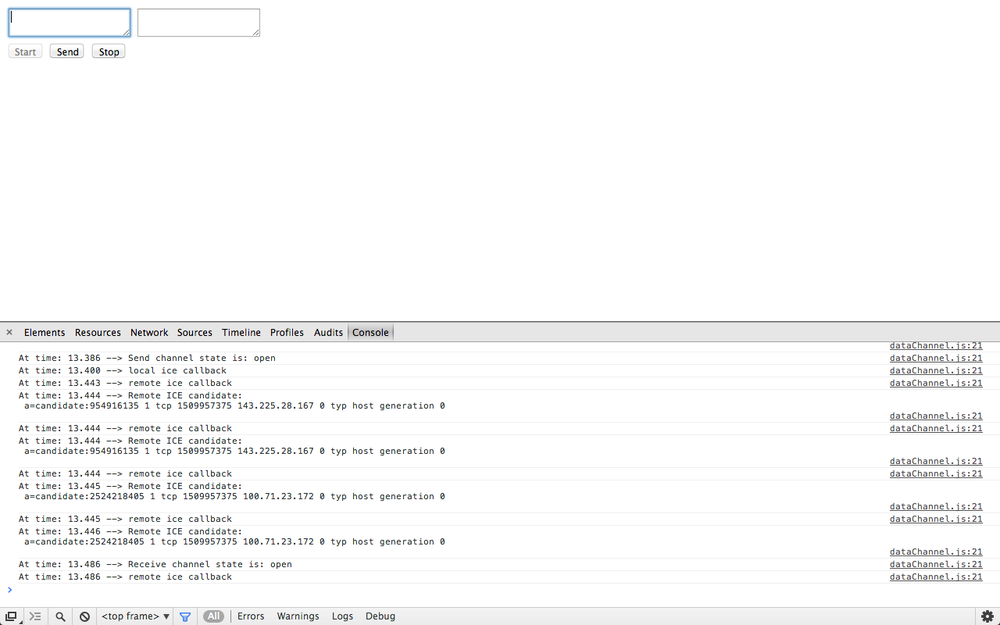1000x625 pixels.
Task: Click the dock-side toggle icon in DevTools
Action: click(x=12, y=616)
